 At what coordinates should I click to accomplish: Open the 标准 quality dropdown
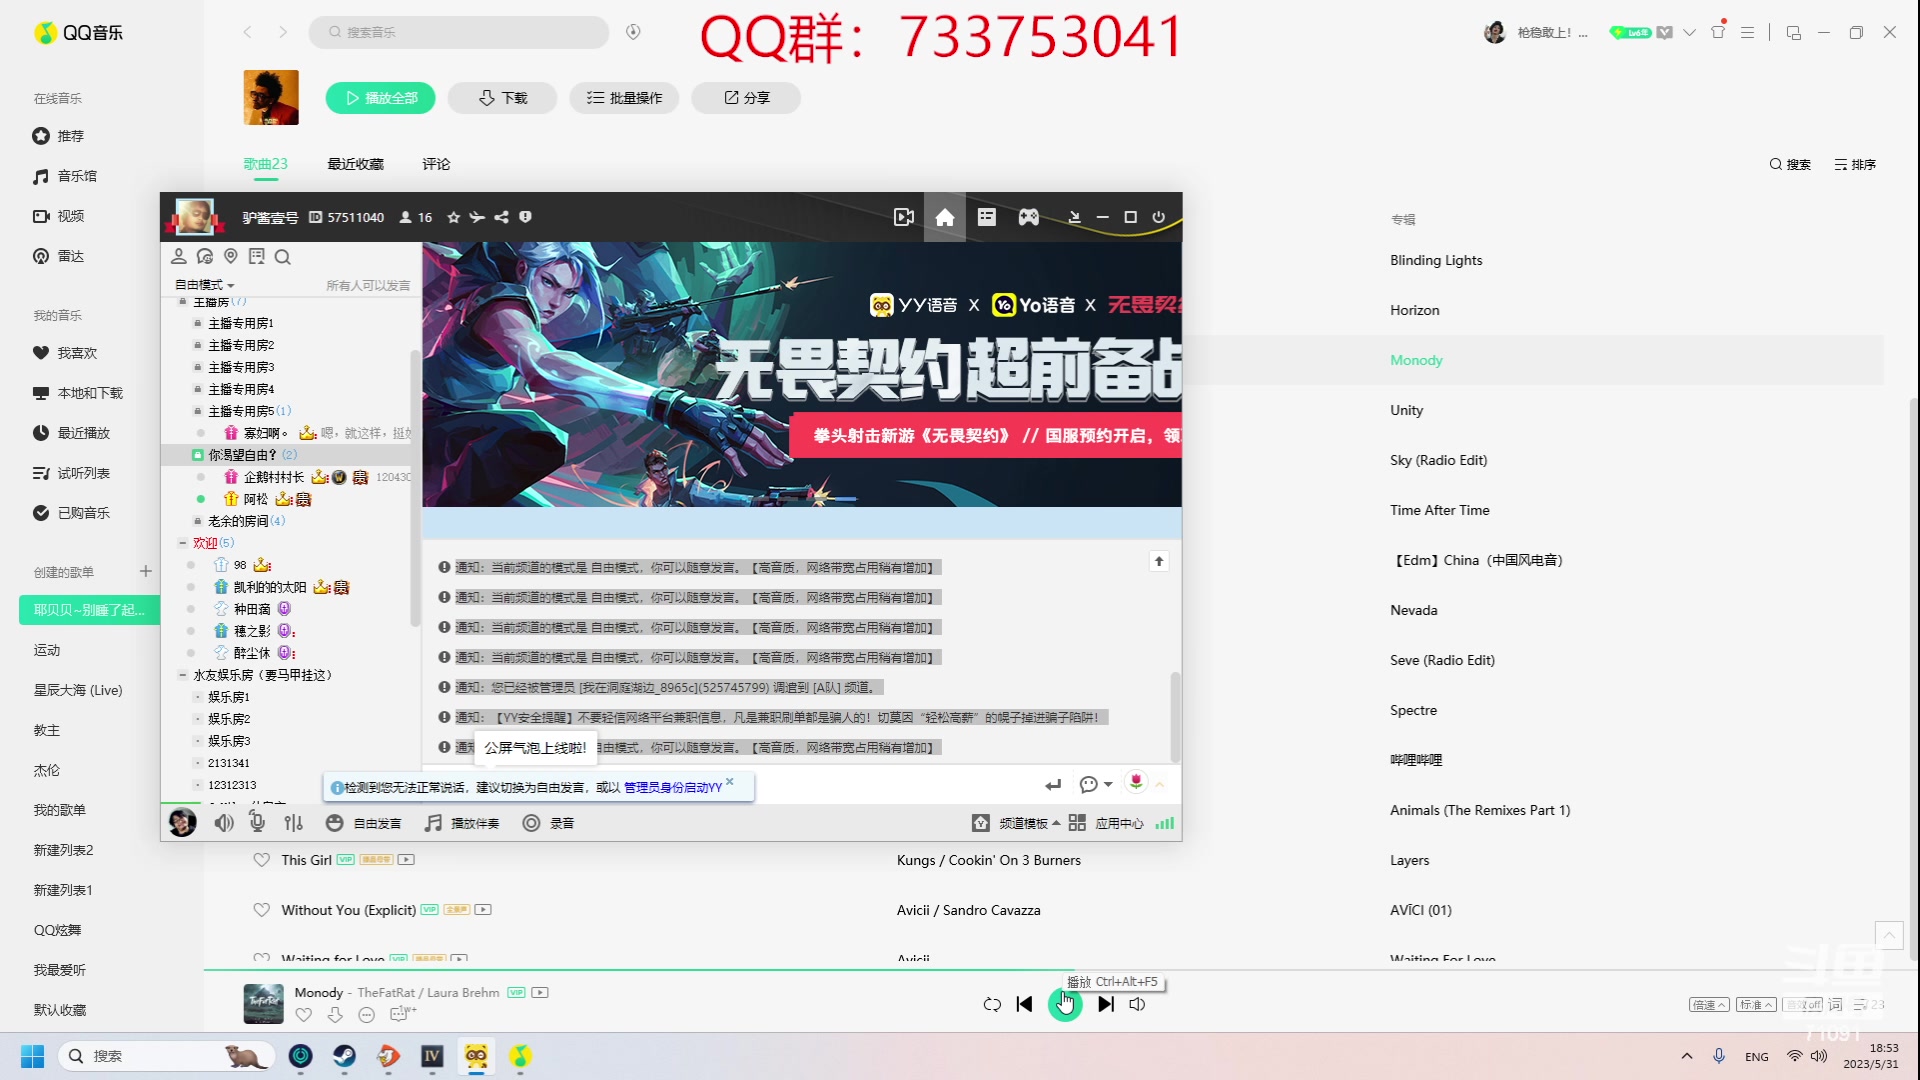1755,1005
